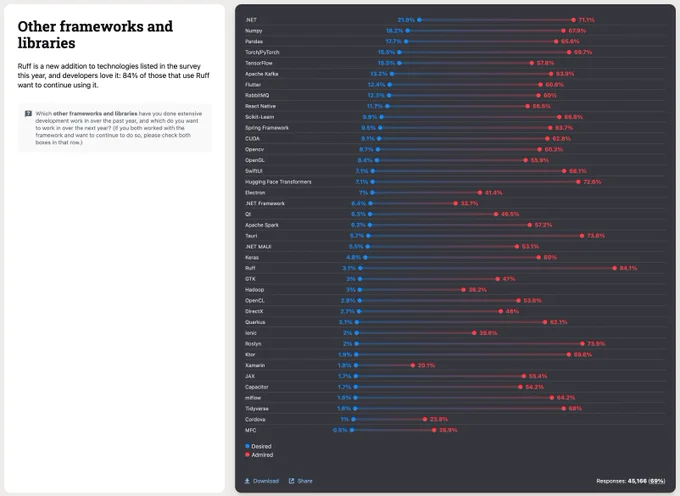Click the Torch/PyTorch 15.9% desired value
680x496 pixels.
coord(386,52)
